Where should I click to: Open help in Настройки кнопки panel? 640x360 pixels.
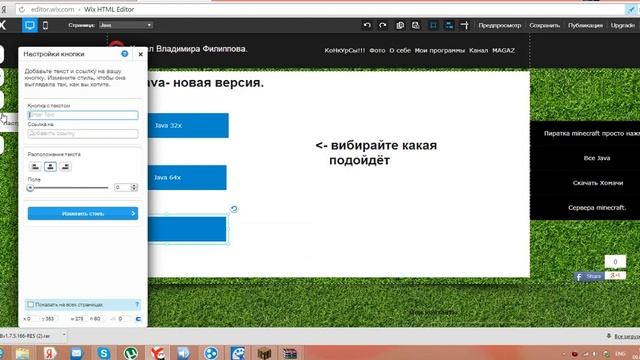(124, 54)
